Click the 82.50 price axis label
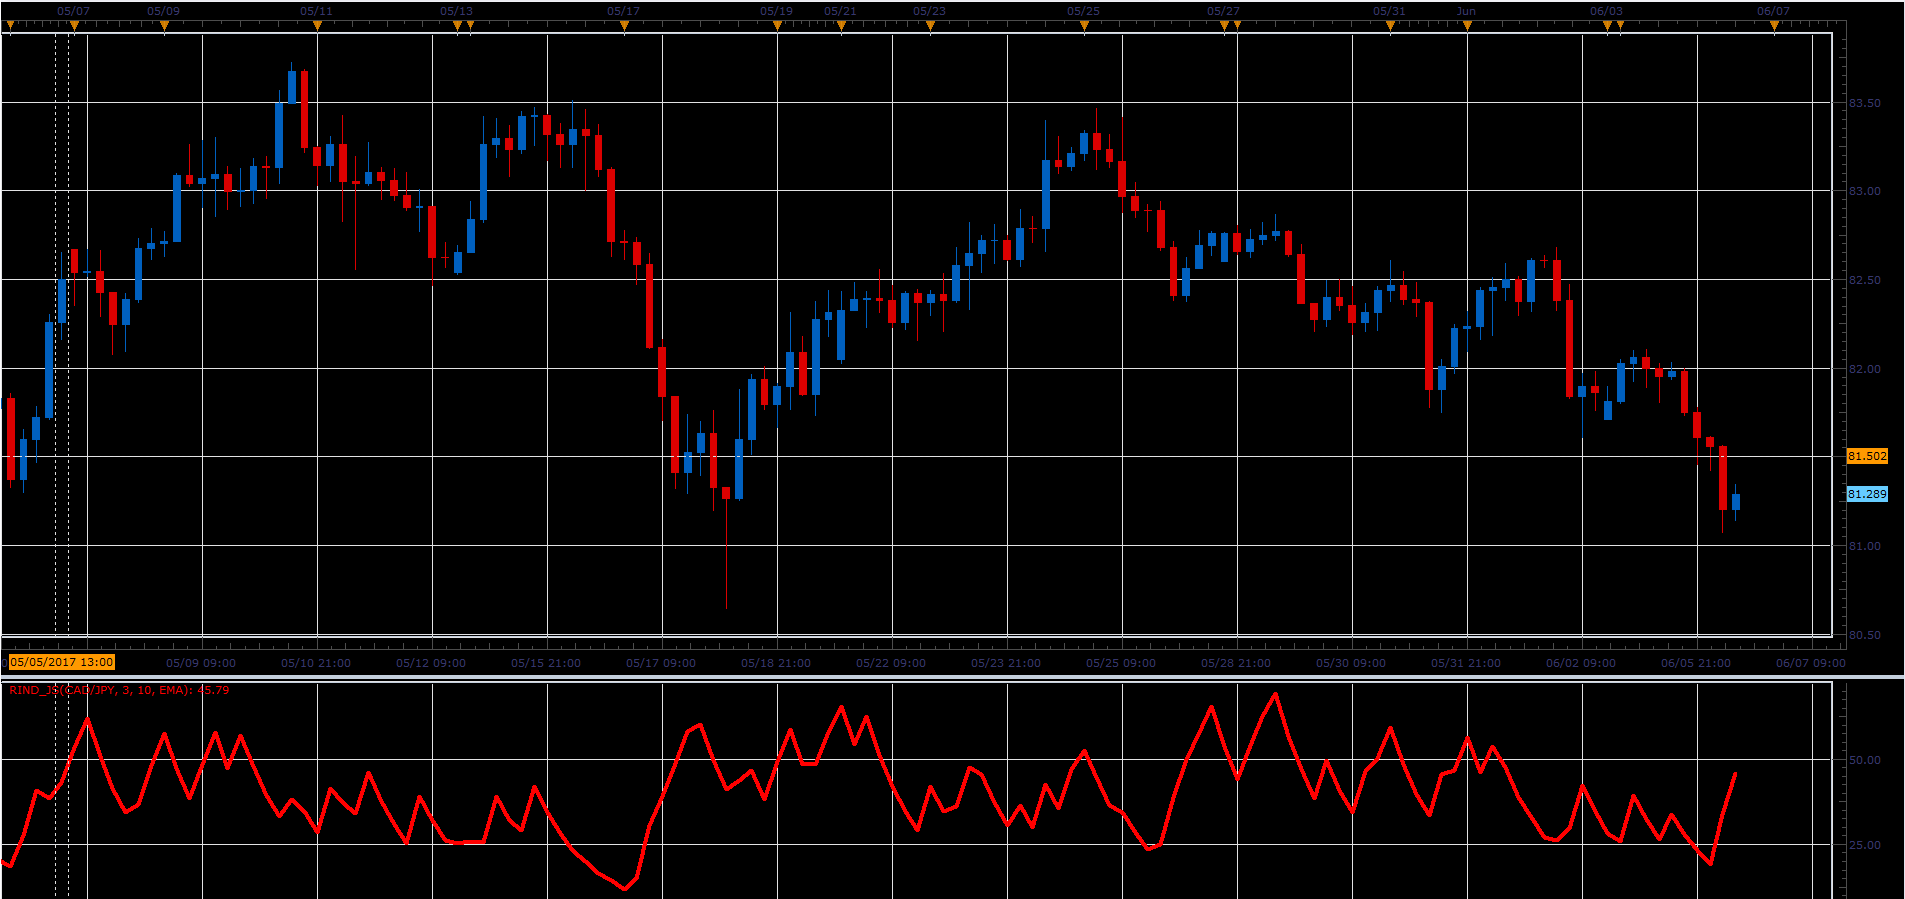The width and height of the screenshot is (1905, 899). pyautogui.click(x=1864, y=280)
